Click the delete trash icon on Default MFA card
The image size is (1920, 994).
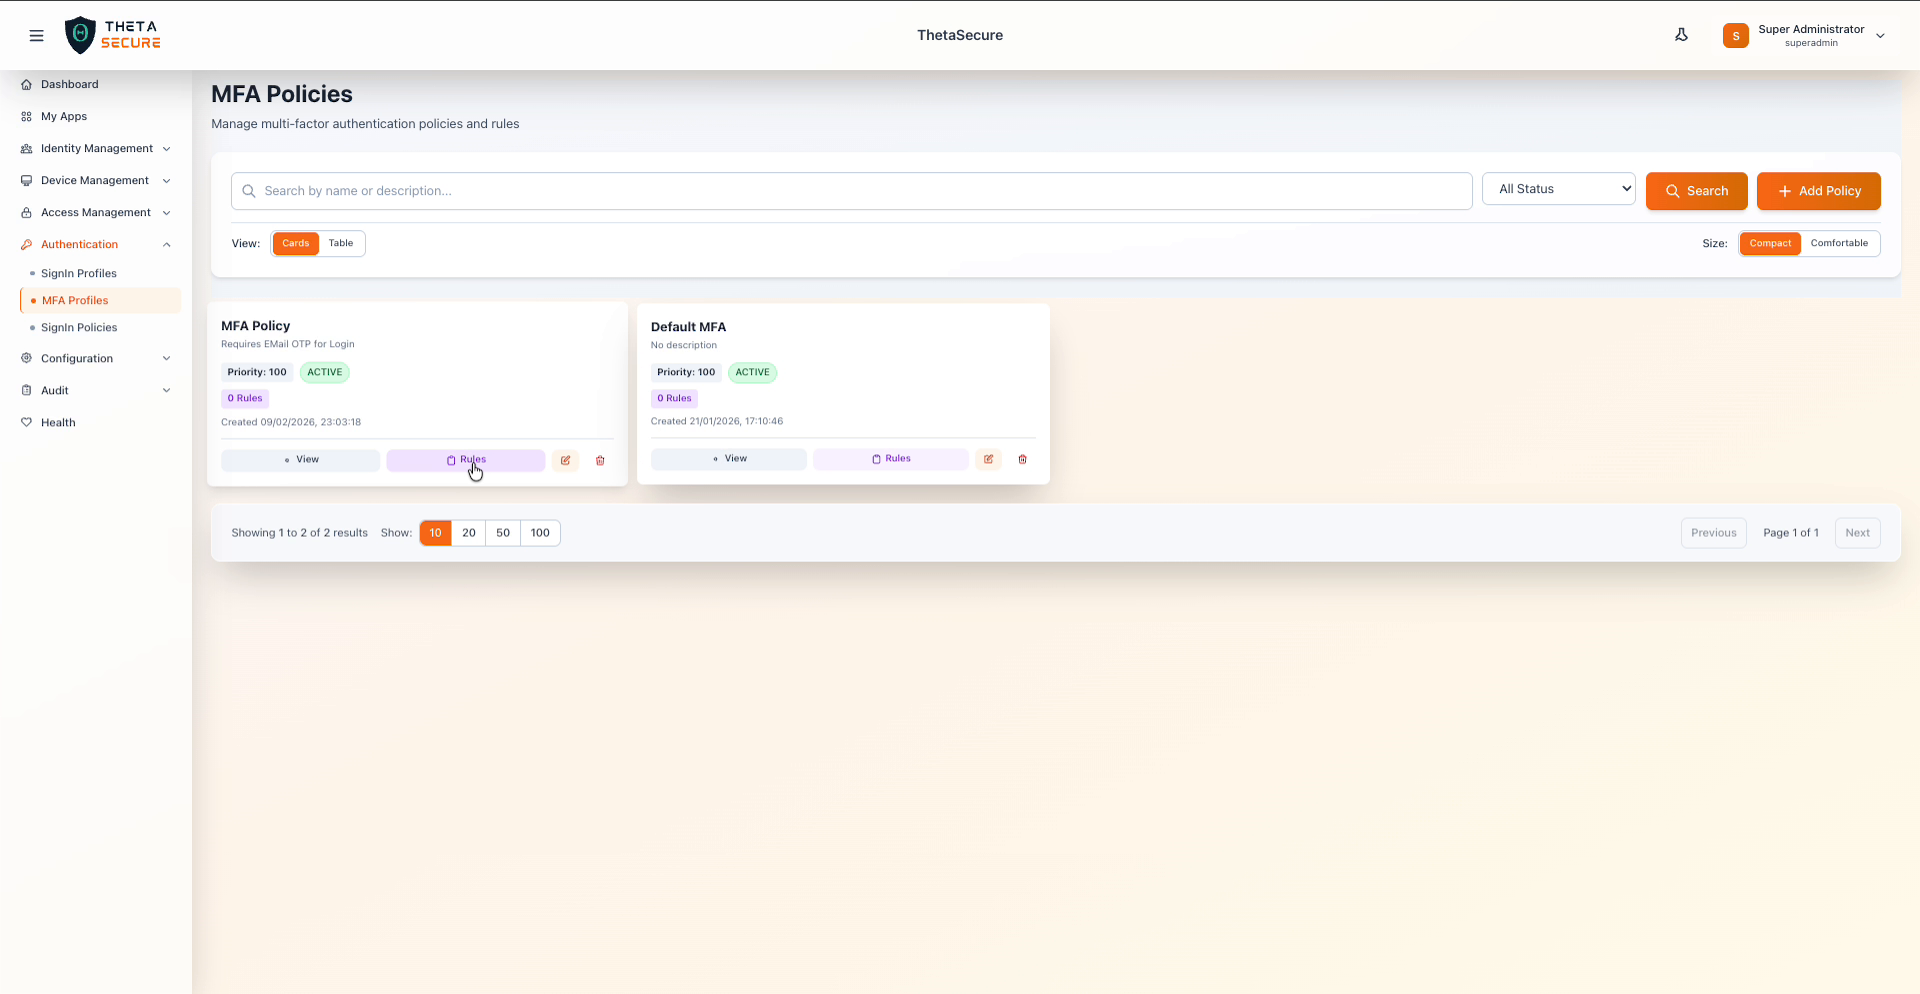tap(1023, 459)
